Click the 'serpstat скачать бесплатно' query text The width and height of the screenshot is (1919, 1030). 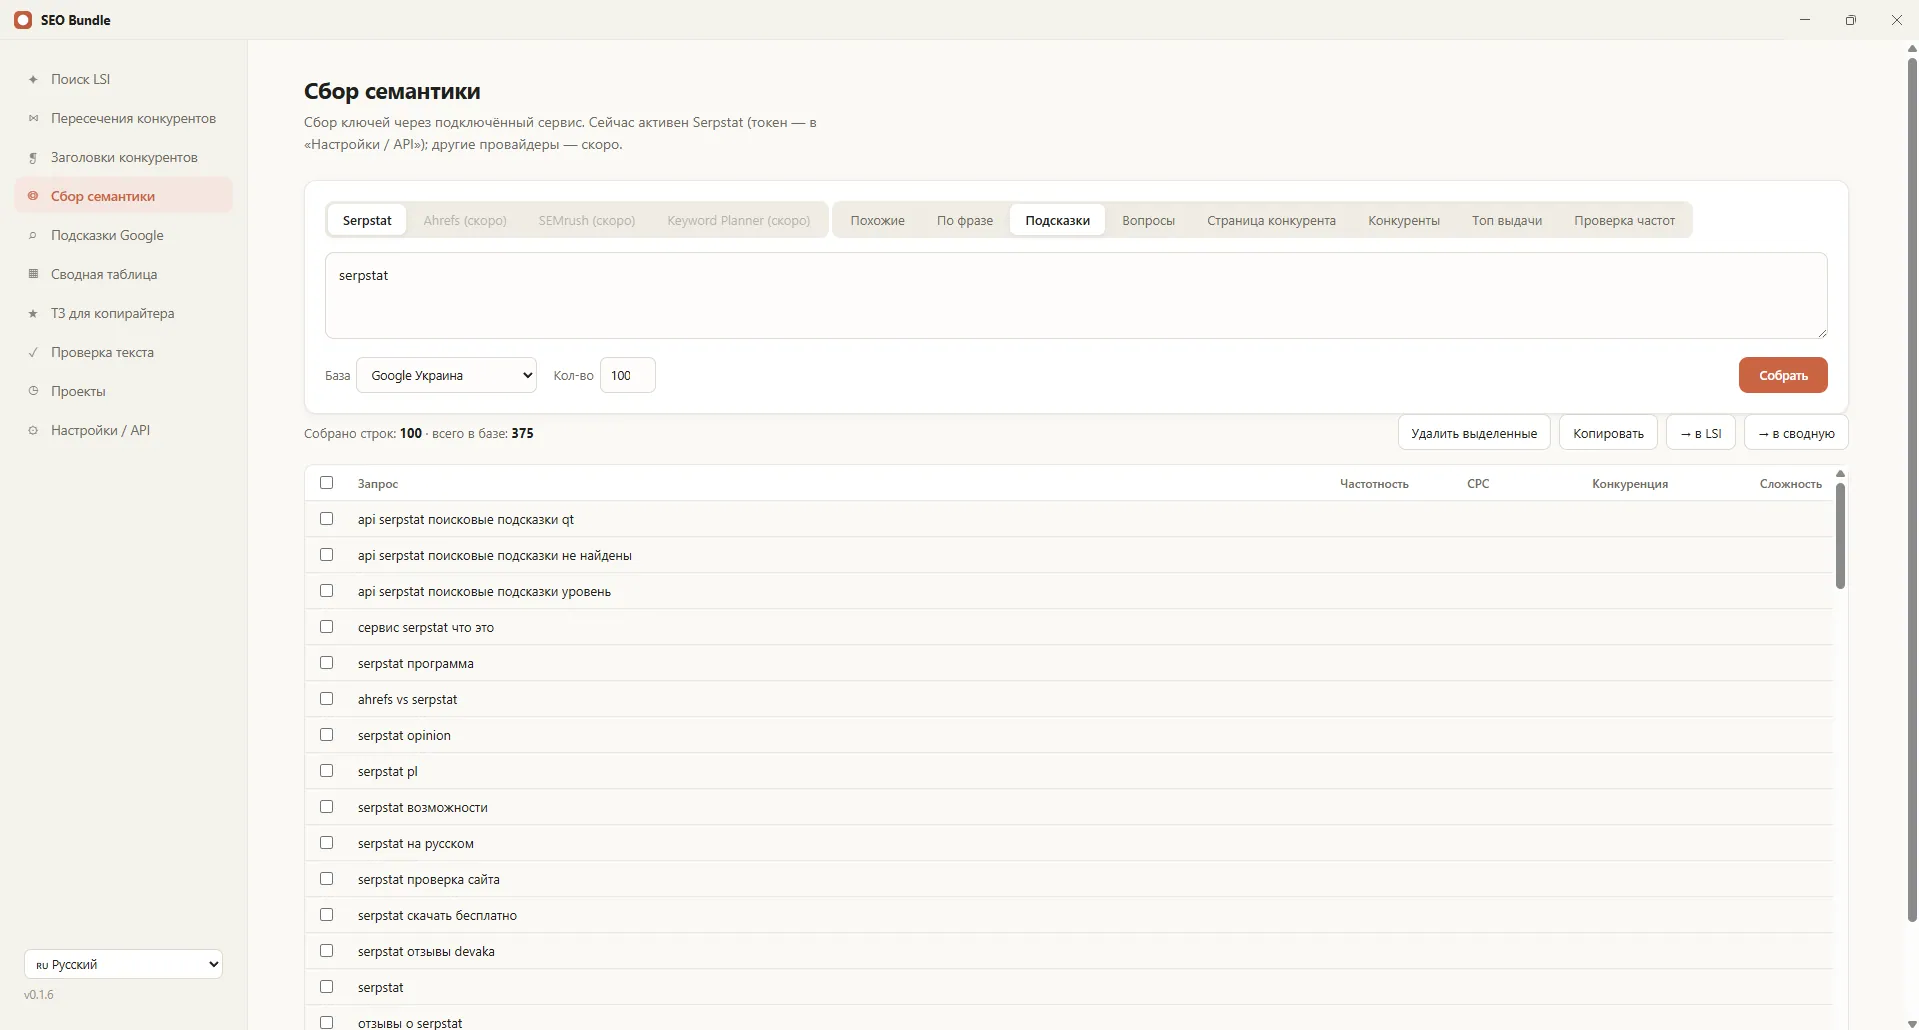[437, 915]
